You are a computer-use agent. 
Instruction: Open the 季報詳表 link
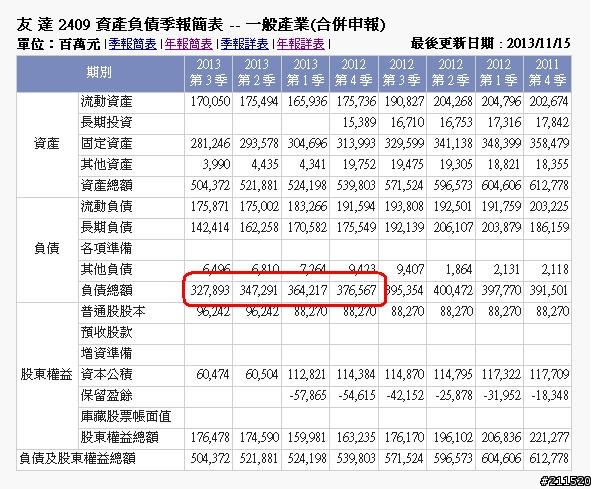[x=244, y=44]
